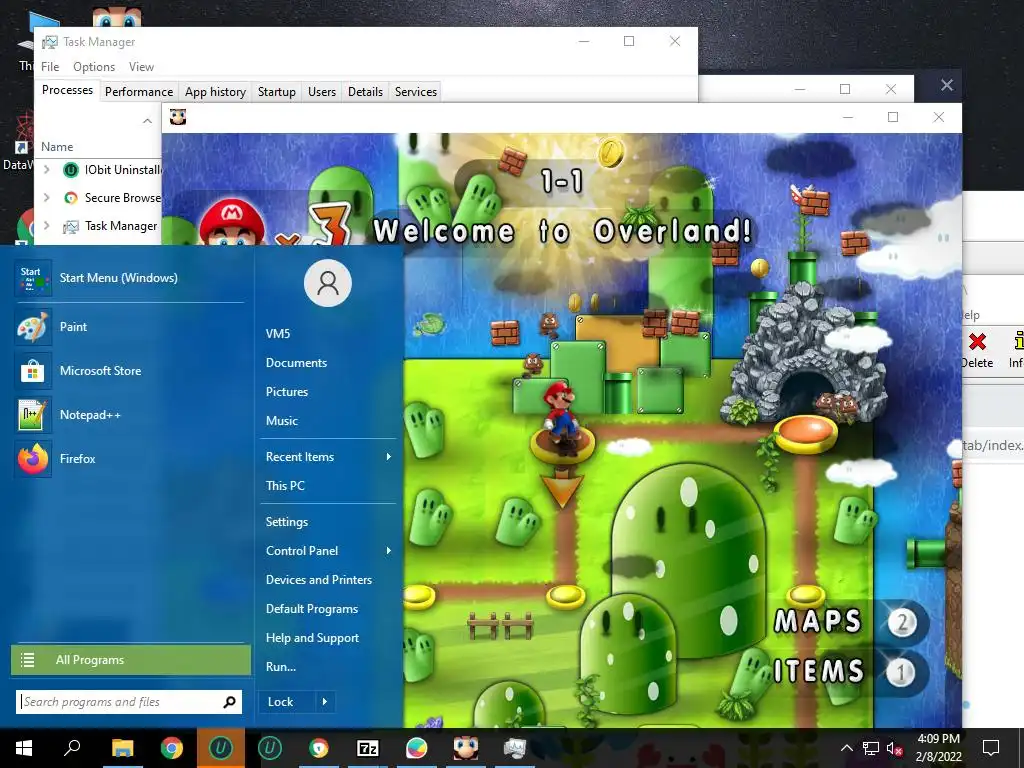
Task: Open Task Manager View menu
Action: 141,67
